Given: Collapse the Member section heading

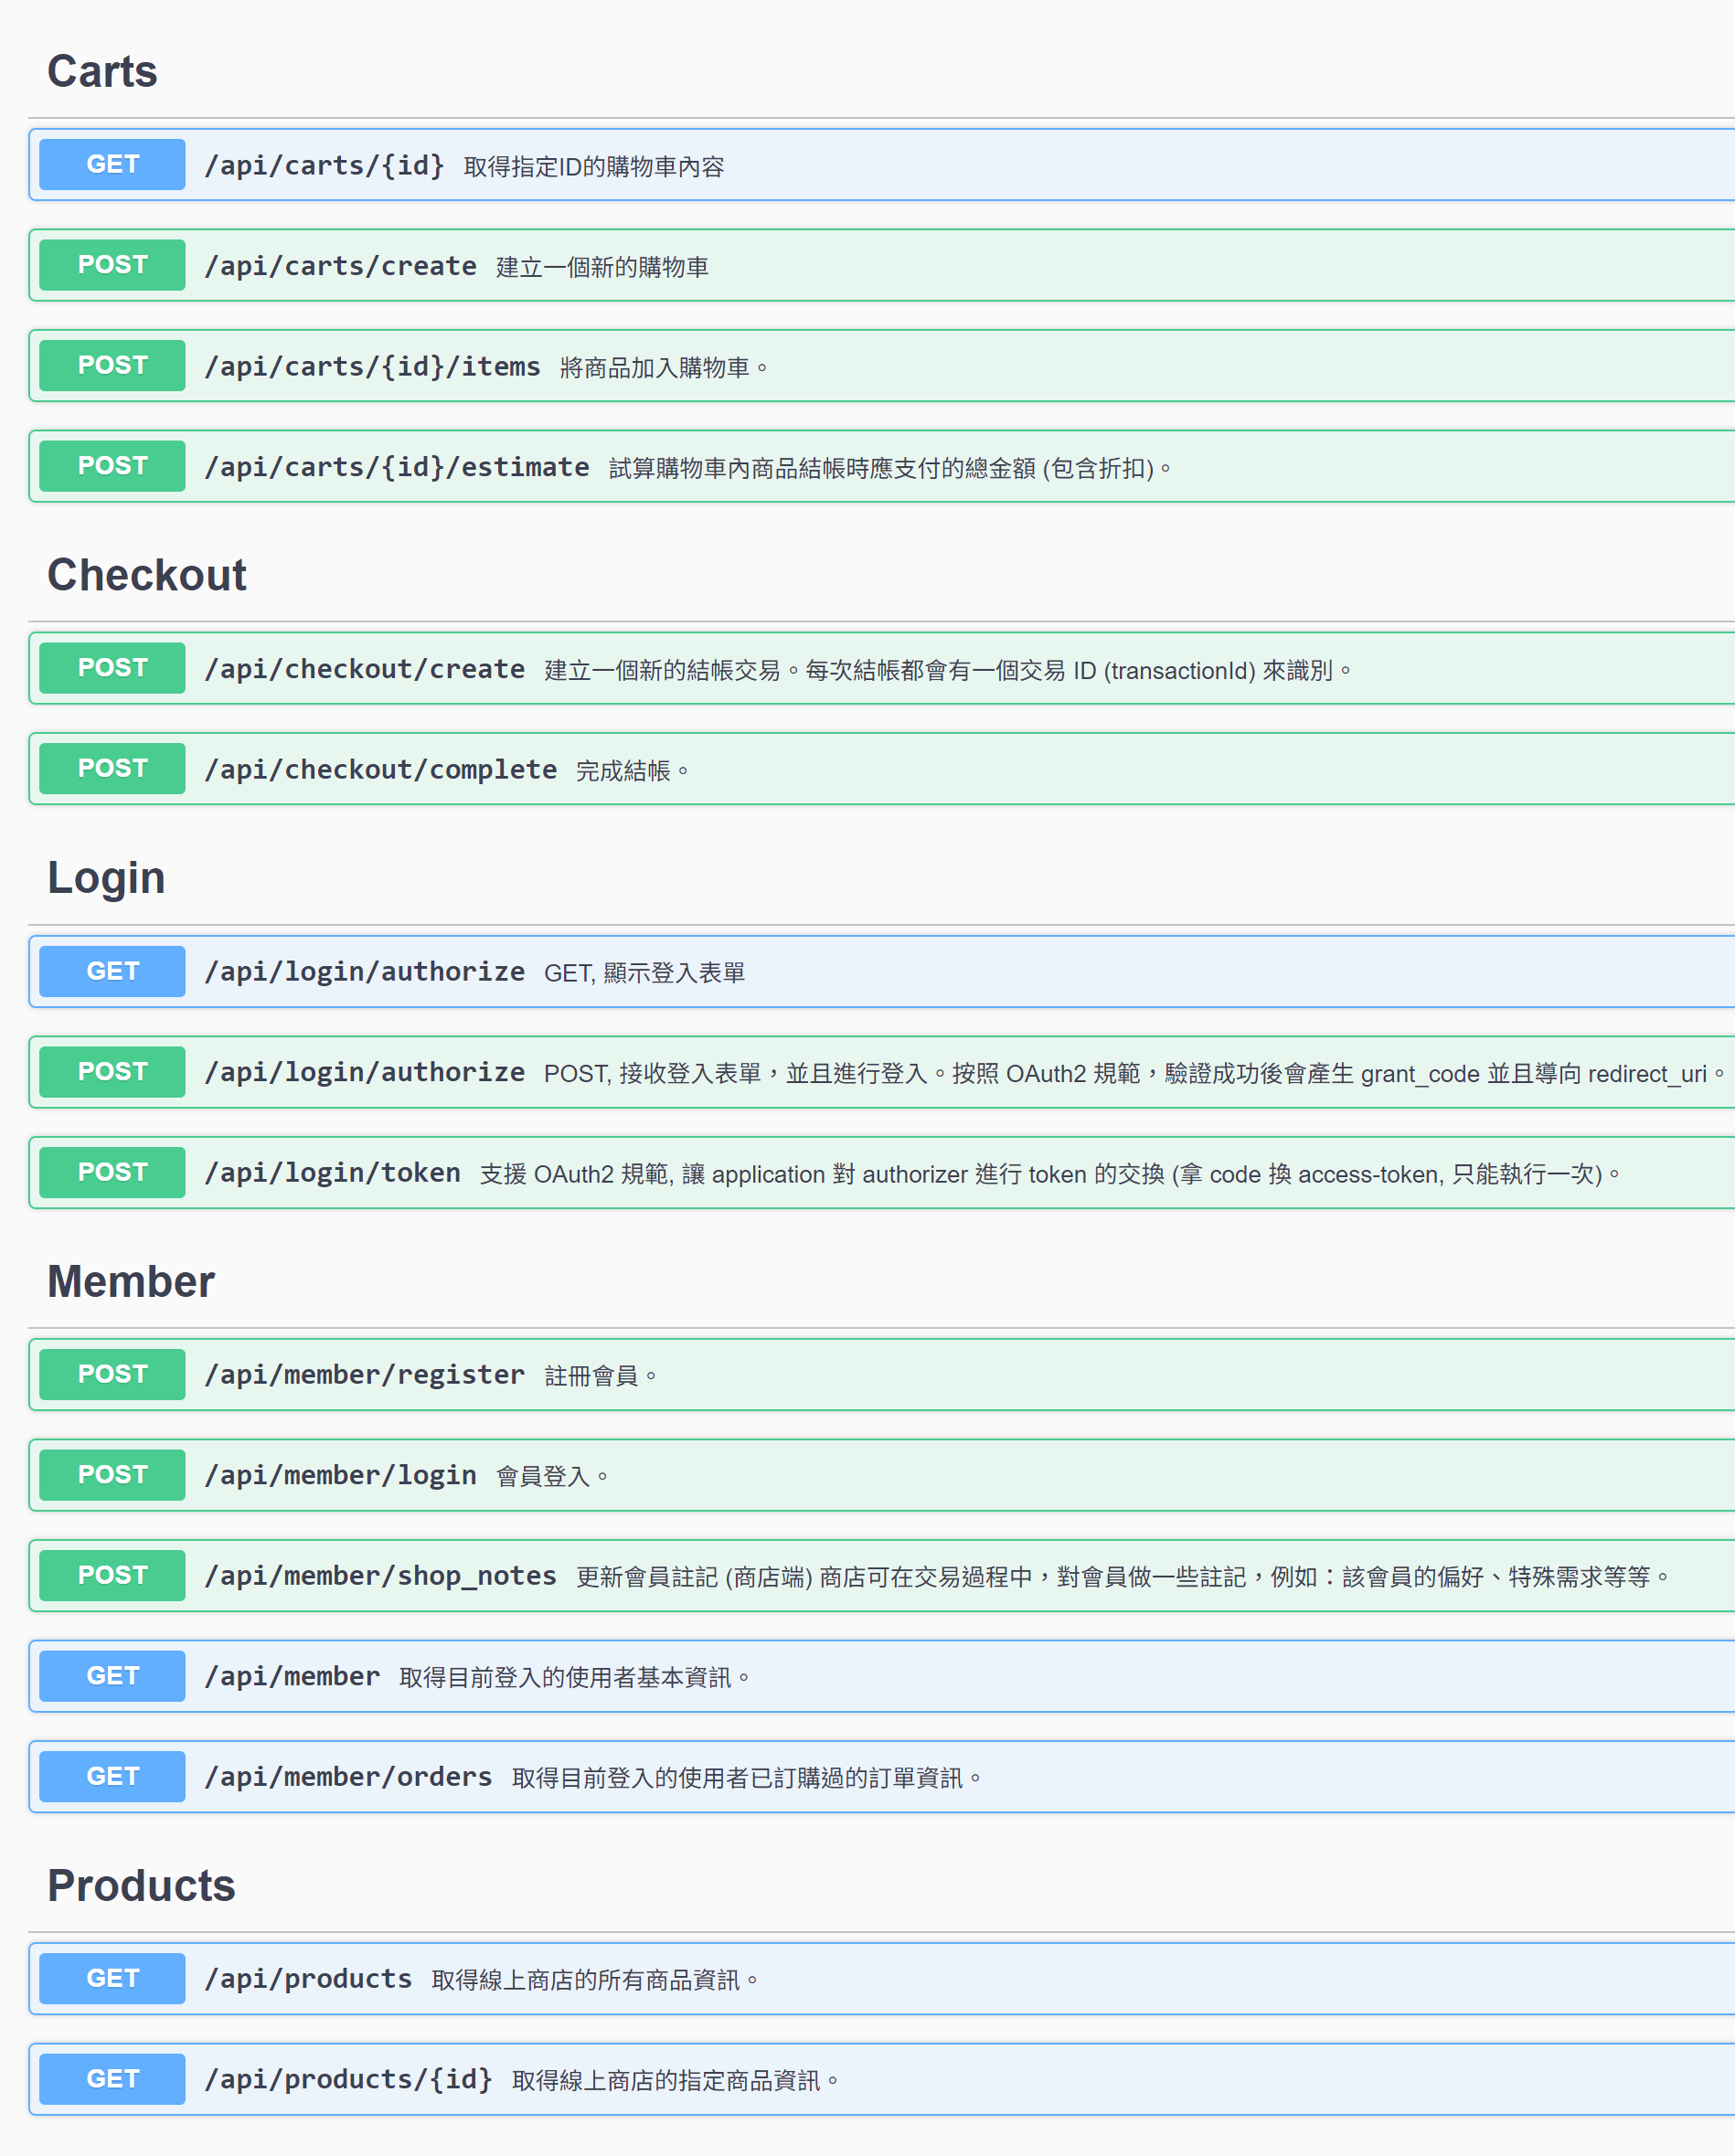Looking at the screenshot, I should (131, 1282).
